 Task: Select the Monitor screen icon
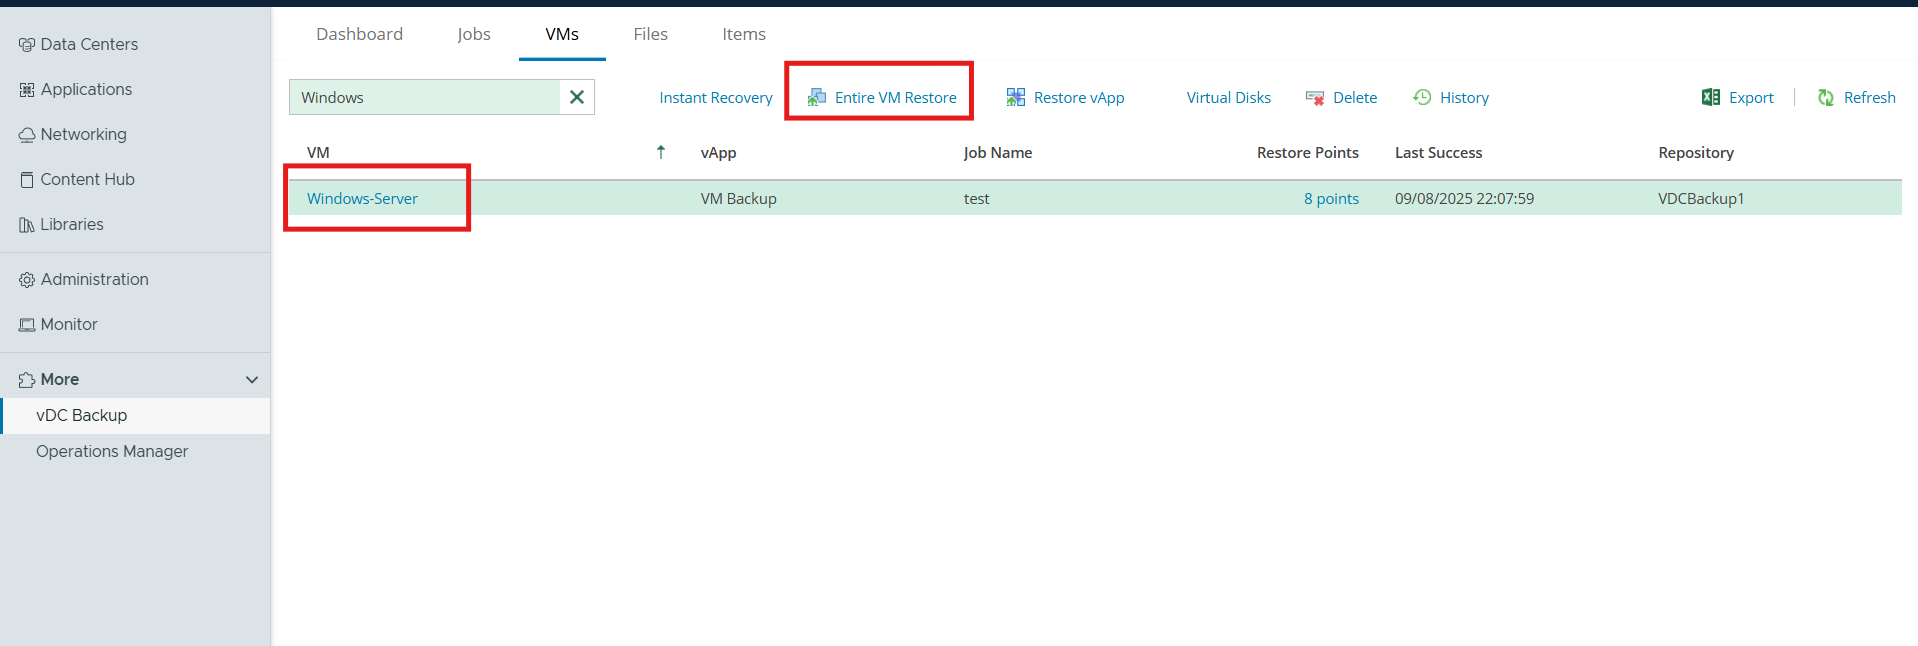pyautogui.click(x=27, y=325)
